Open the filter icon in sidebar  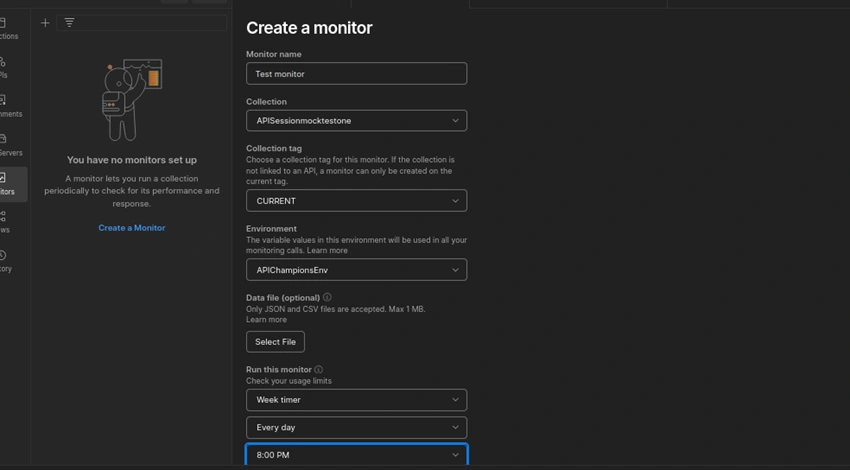click(x=69, y=23)
